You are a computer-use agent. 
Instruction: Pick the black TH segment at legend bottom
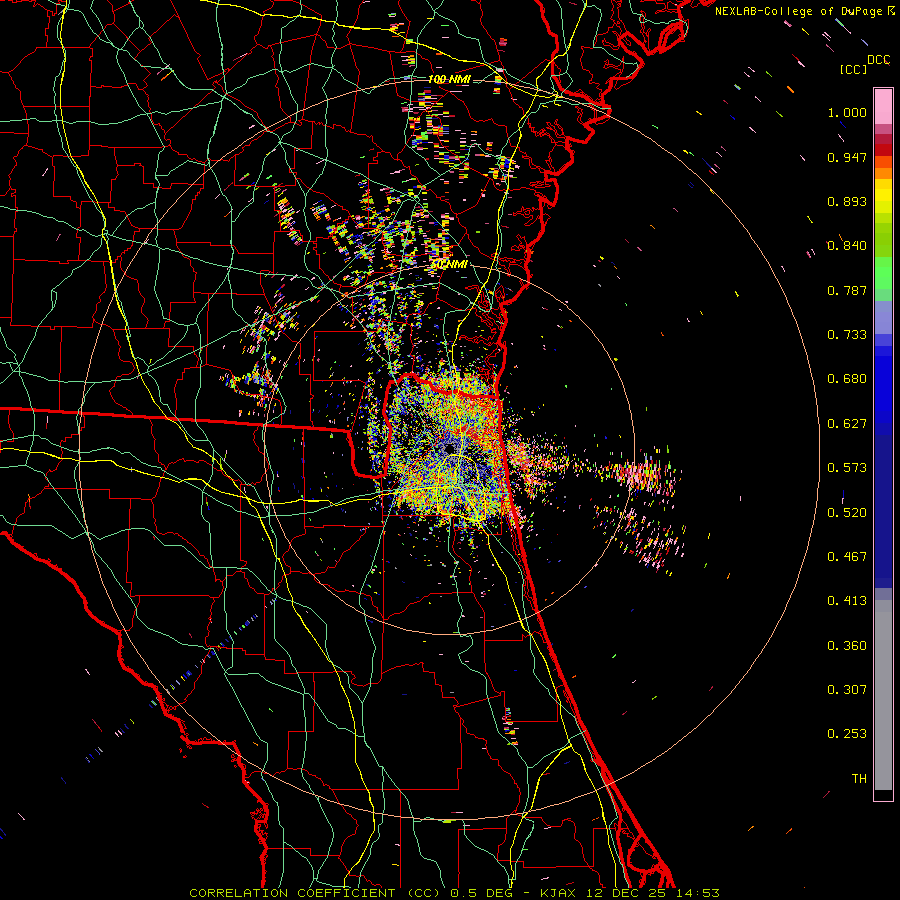tap(883, 795)
